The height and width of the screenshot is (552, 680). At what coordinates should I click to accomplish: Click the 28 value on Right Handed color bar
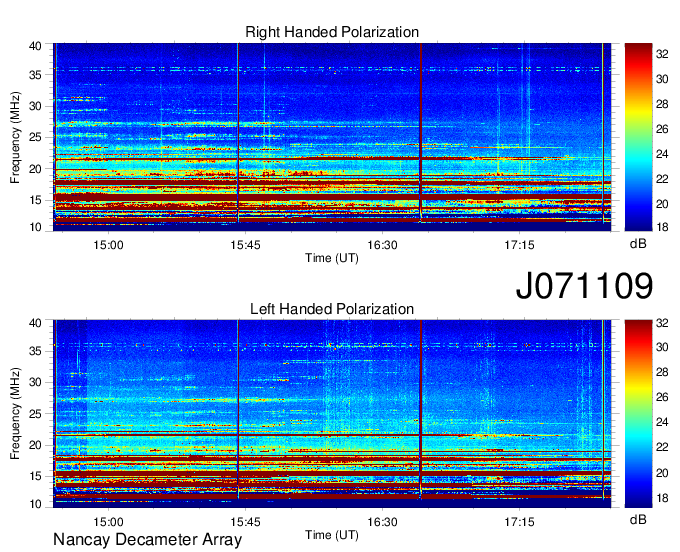[x=662, y=104]
